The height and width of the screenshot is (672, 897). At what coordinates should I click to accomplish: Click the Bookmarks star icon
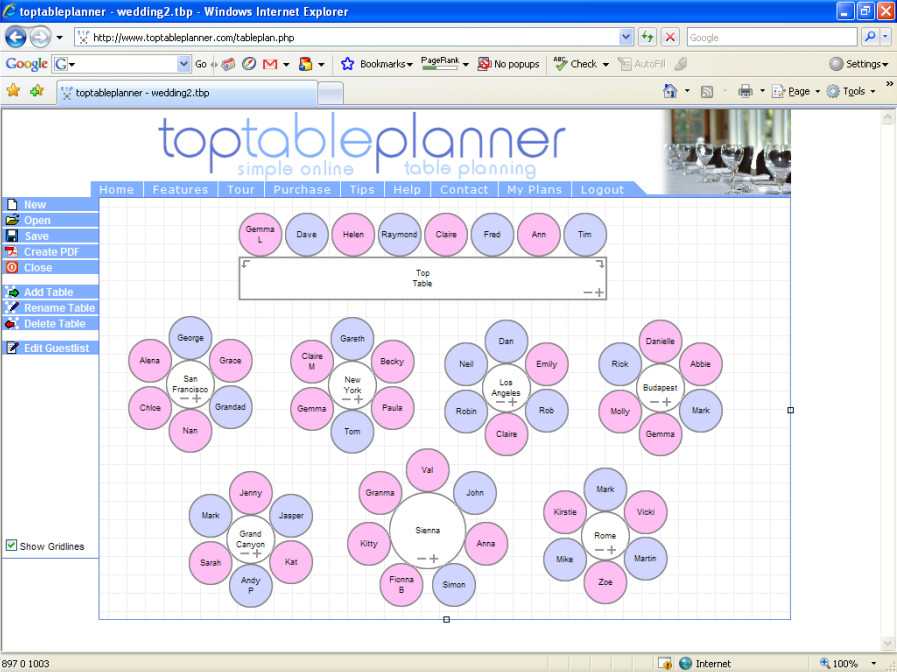pyautogui.click(x=347, y=64)
